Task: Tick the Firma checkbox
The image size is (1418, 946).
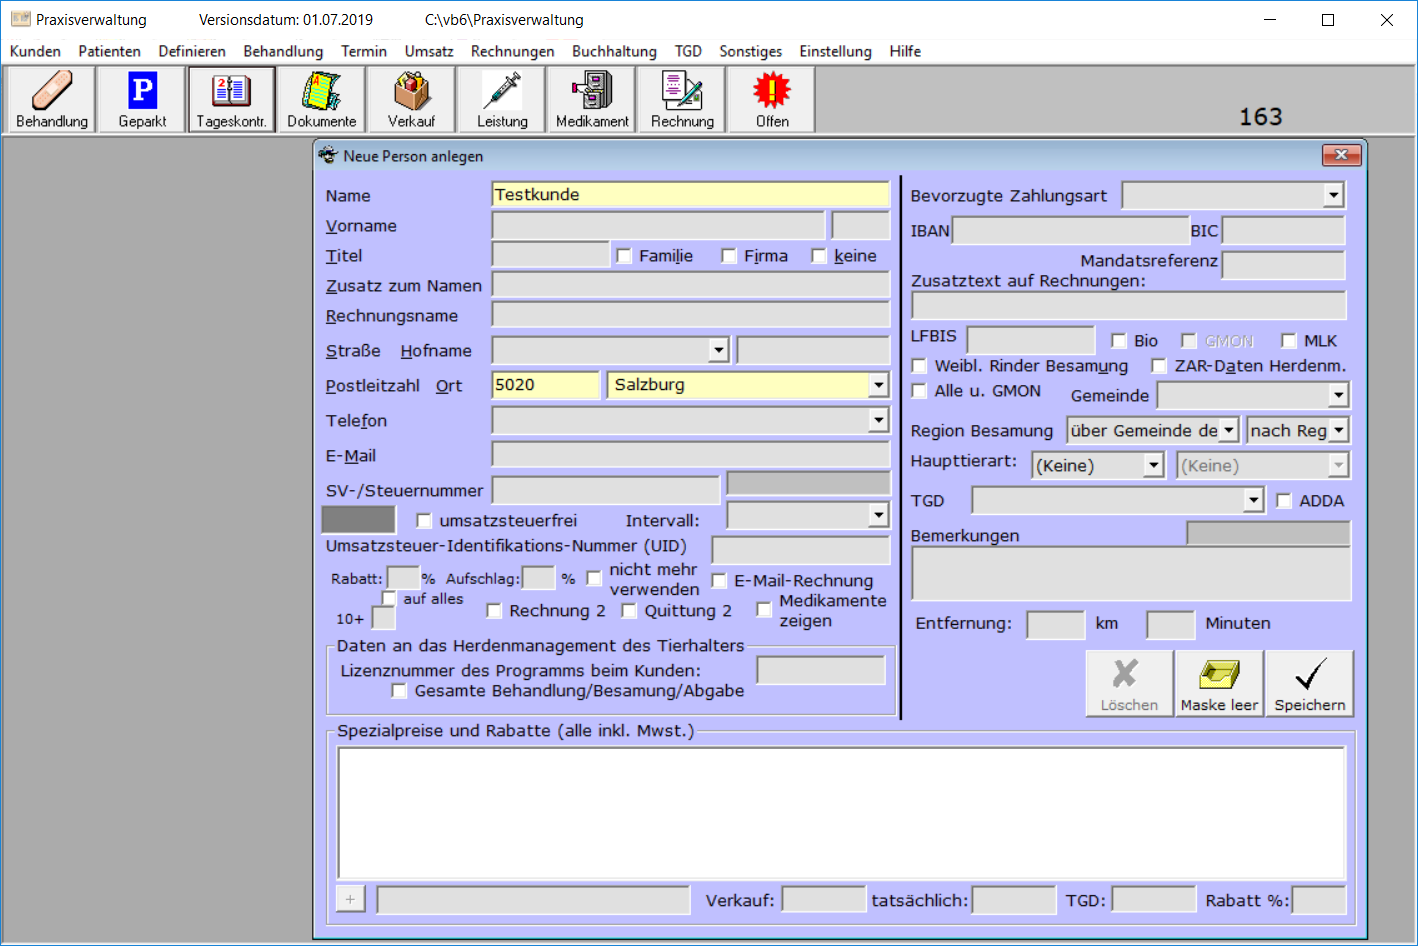Action: click(729, 256)
